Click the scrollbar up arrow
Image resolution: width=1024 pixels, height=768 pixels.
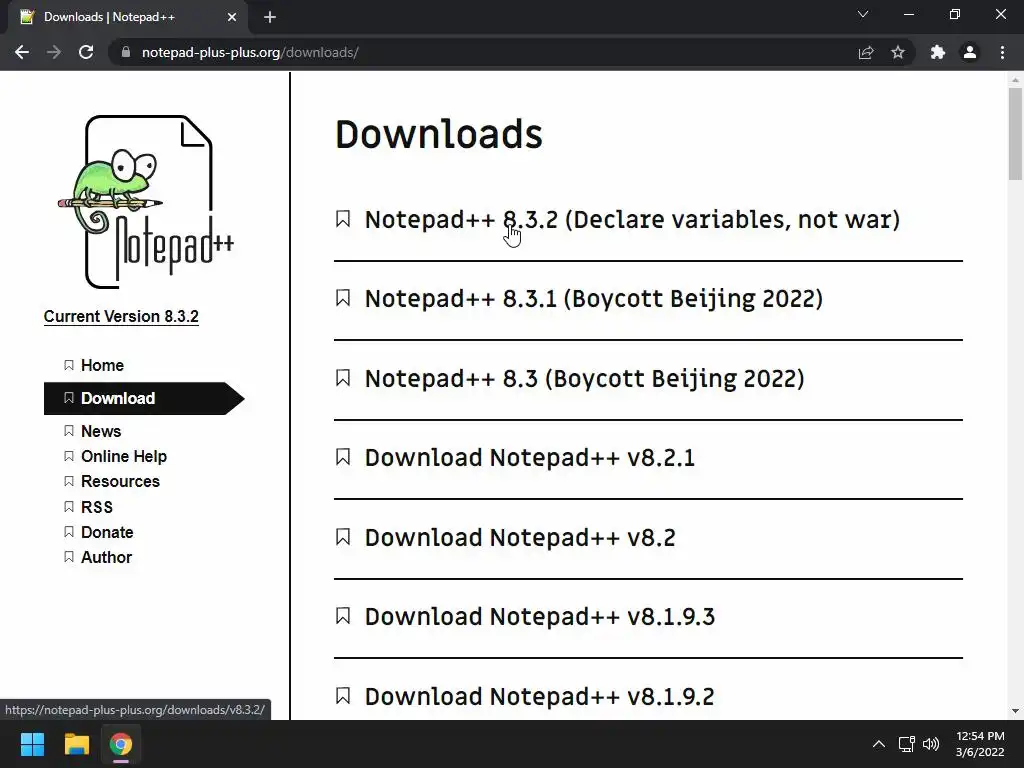tap(1015, 80)
